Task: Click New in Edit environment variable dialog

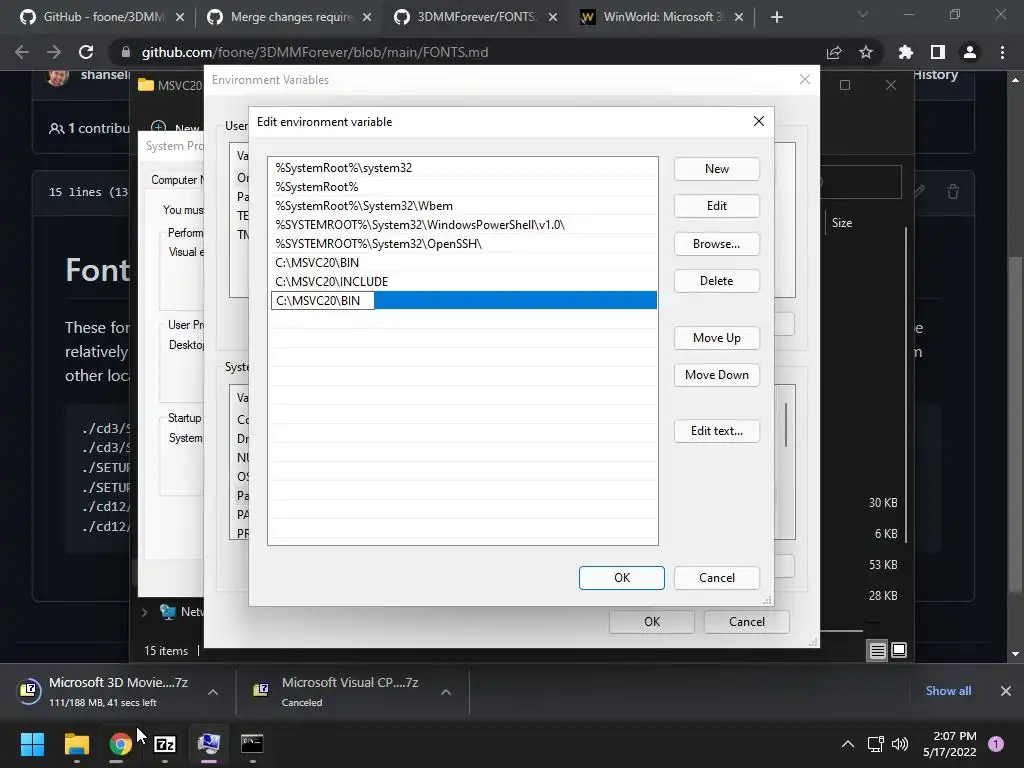Action: click(x=716, y=168)
